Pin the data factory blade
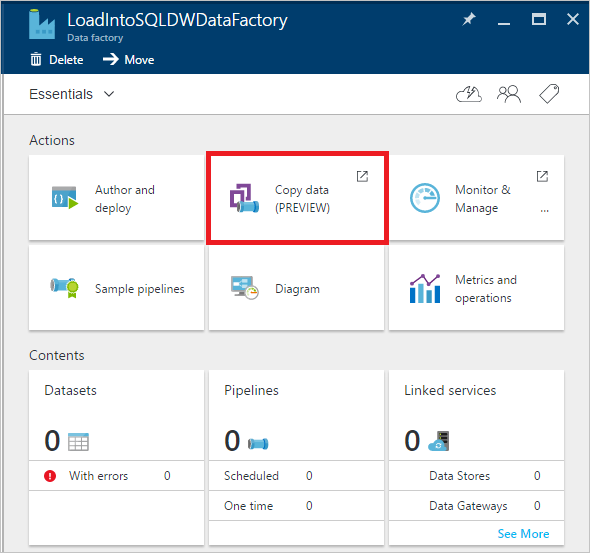590x553 pixels. tap(469, 19)
